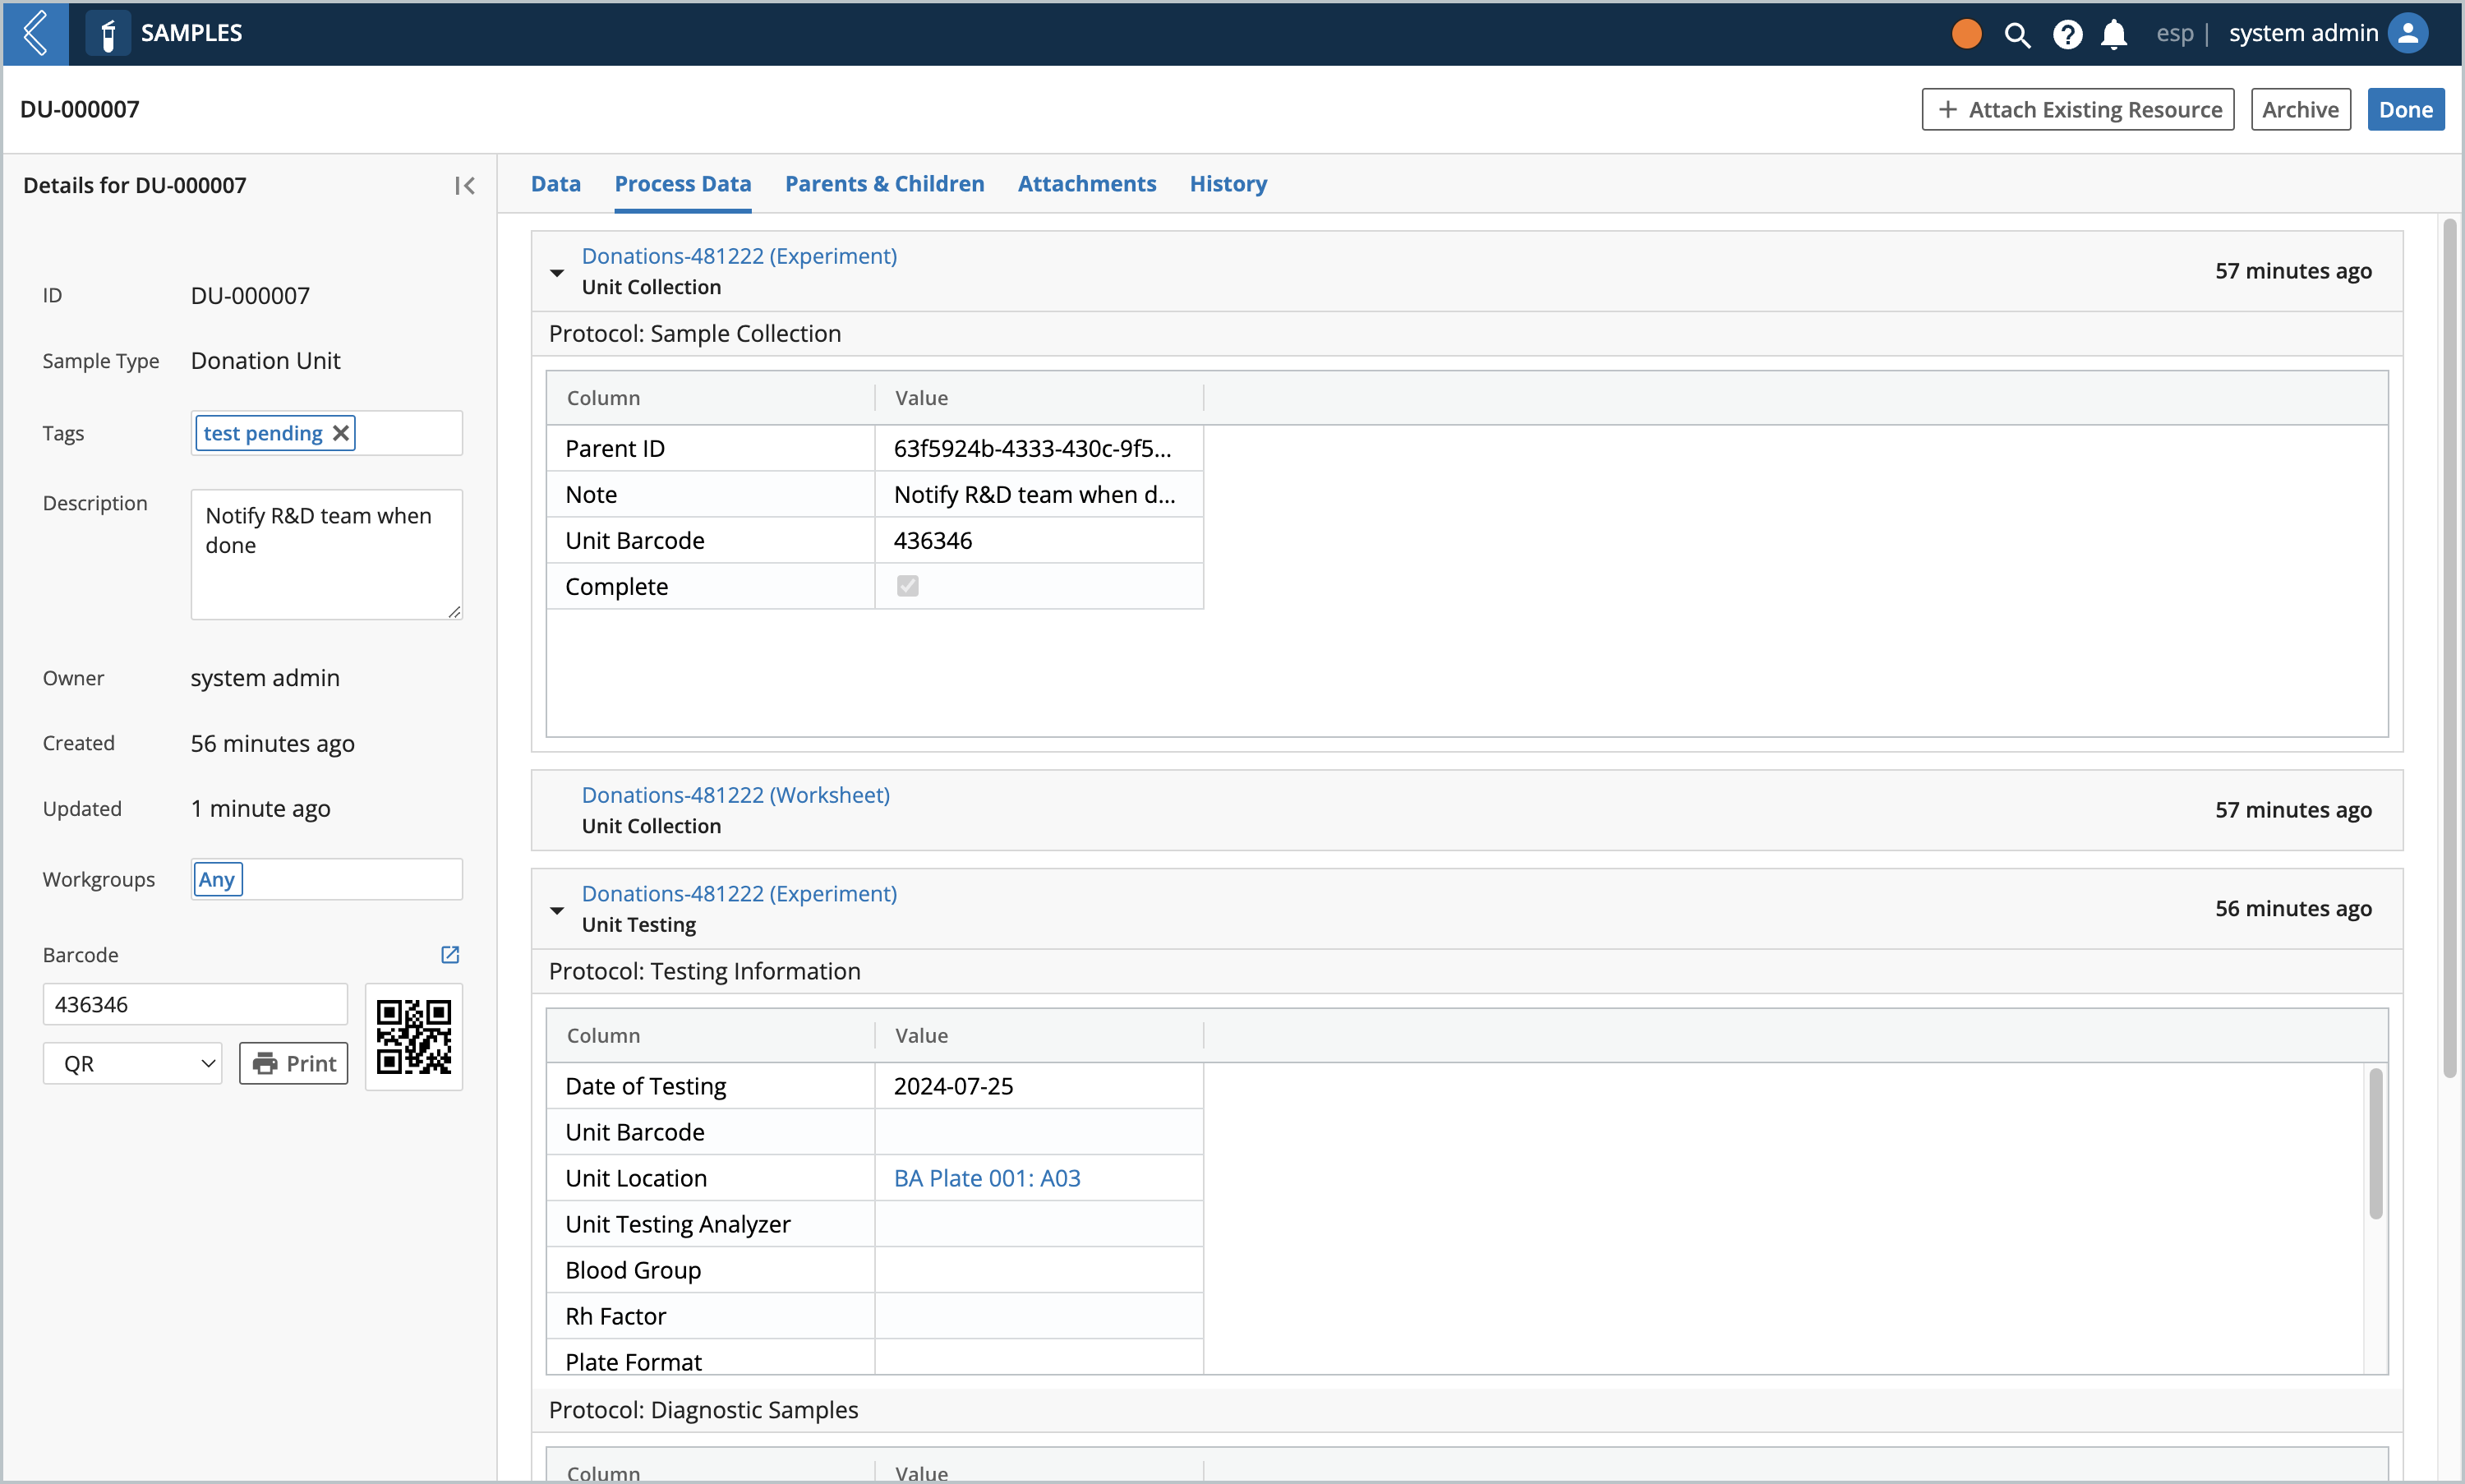Click Attach Existing Resource button

pos(2077,110)
